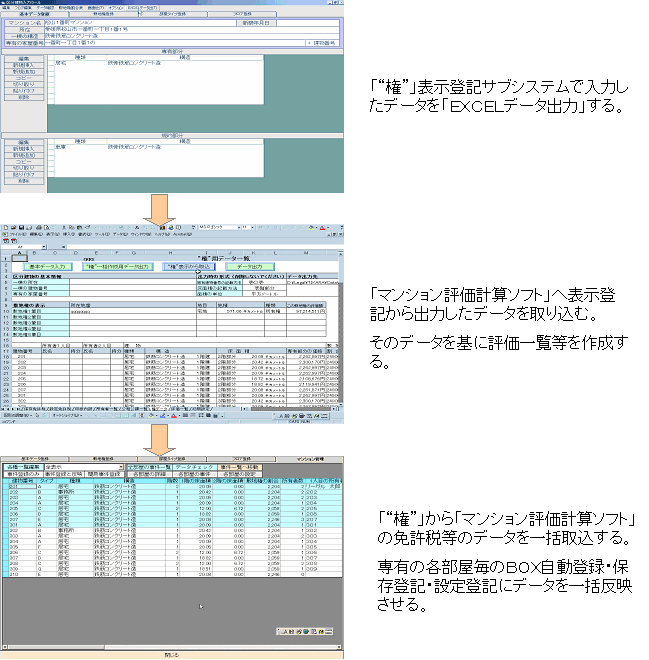Click "権"一括作成用データ出力 button in Excel sheet

117,267
